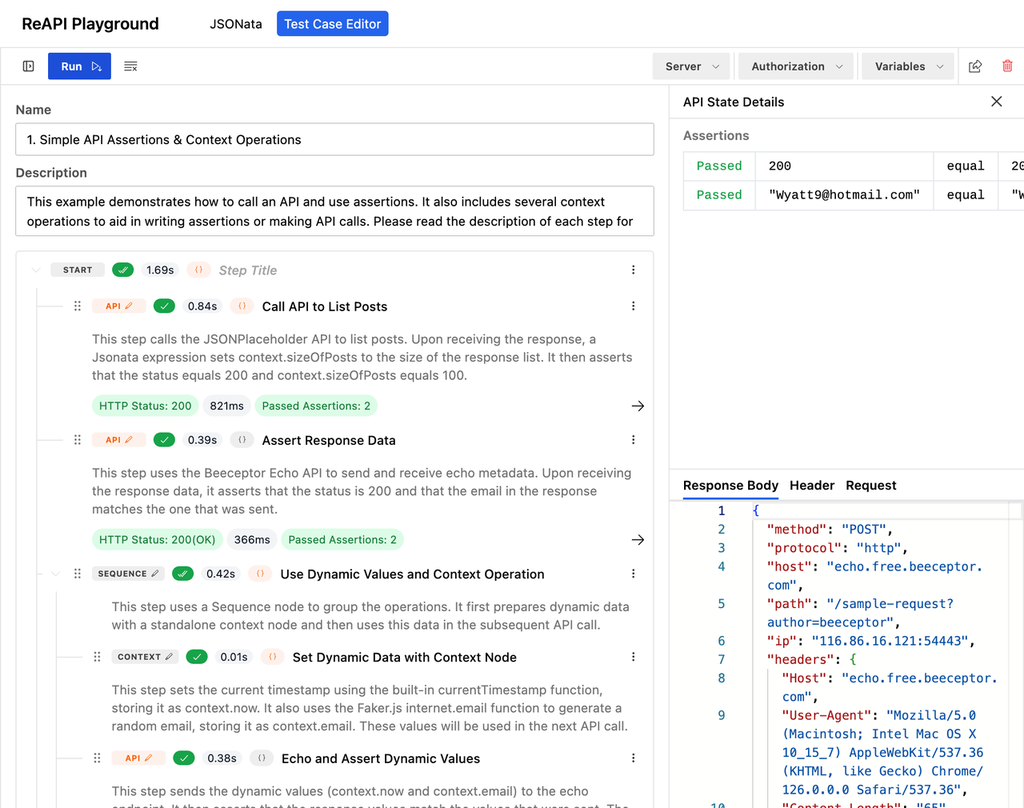Open three-dot menu for Call API to List Posts
Viewport: 1024px width, 808px height.
pyautogui.click(x=633, y=306)
